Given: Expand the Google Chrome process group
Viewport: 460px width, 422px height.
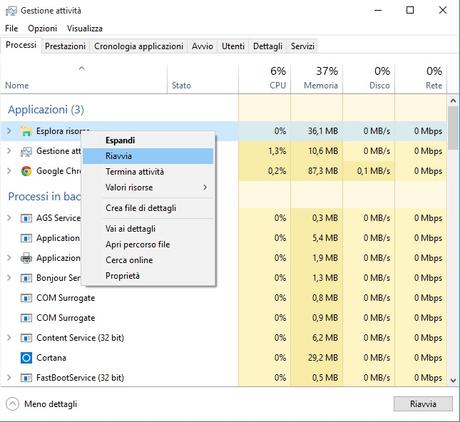Looking at the screenshot, I should click(9, 171).
